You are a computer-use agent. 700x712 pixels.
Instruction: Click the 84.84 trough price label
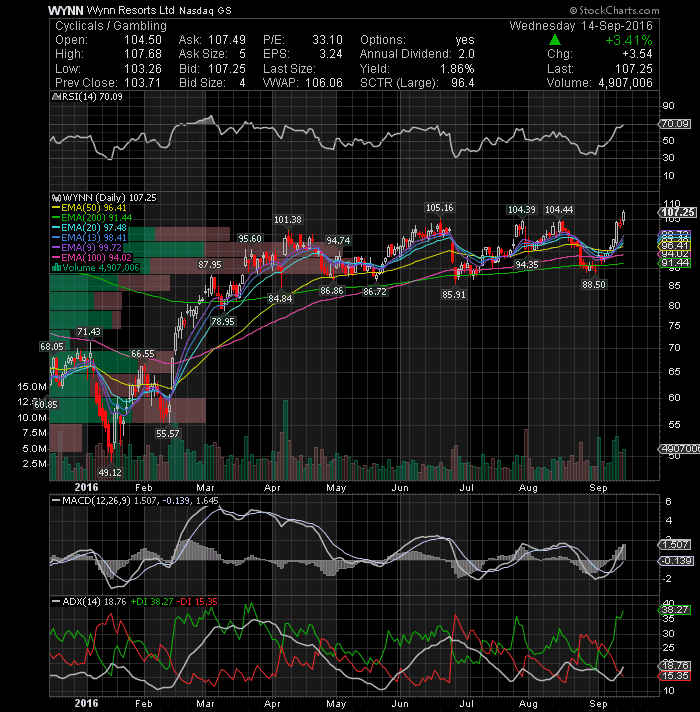[280, 299]
